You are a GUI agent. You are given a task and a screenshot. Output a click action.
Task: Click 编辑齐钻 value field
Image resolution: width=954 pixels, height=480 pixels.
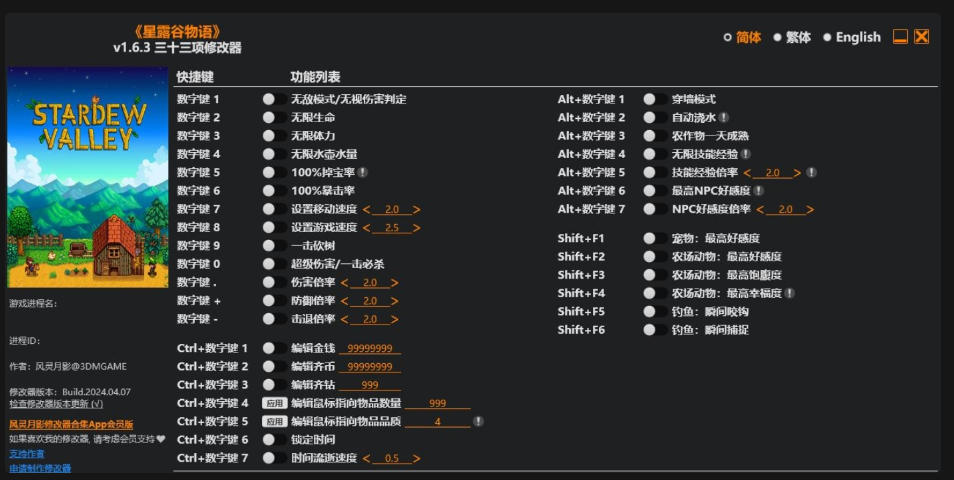pyautogui.click(x=370, y=385)
